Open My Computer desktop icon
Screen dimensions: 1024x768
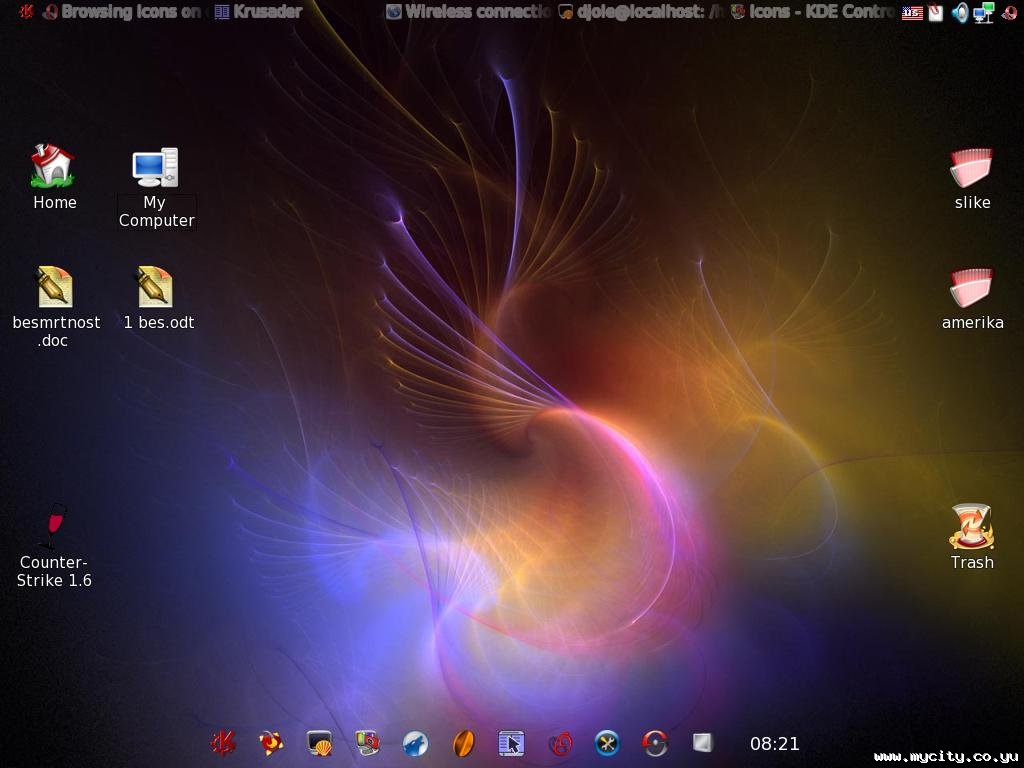click(x=155, y=167)
